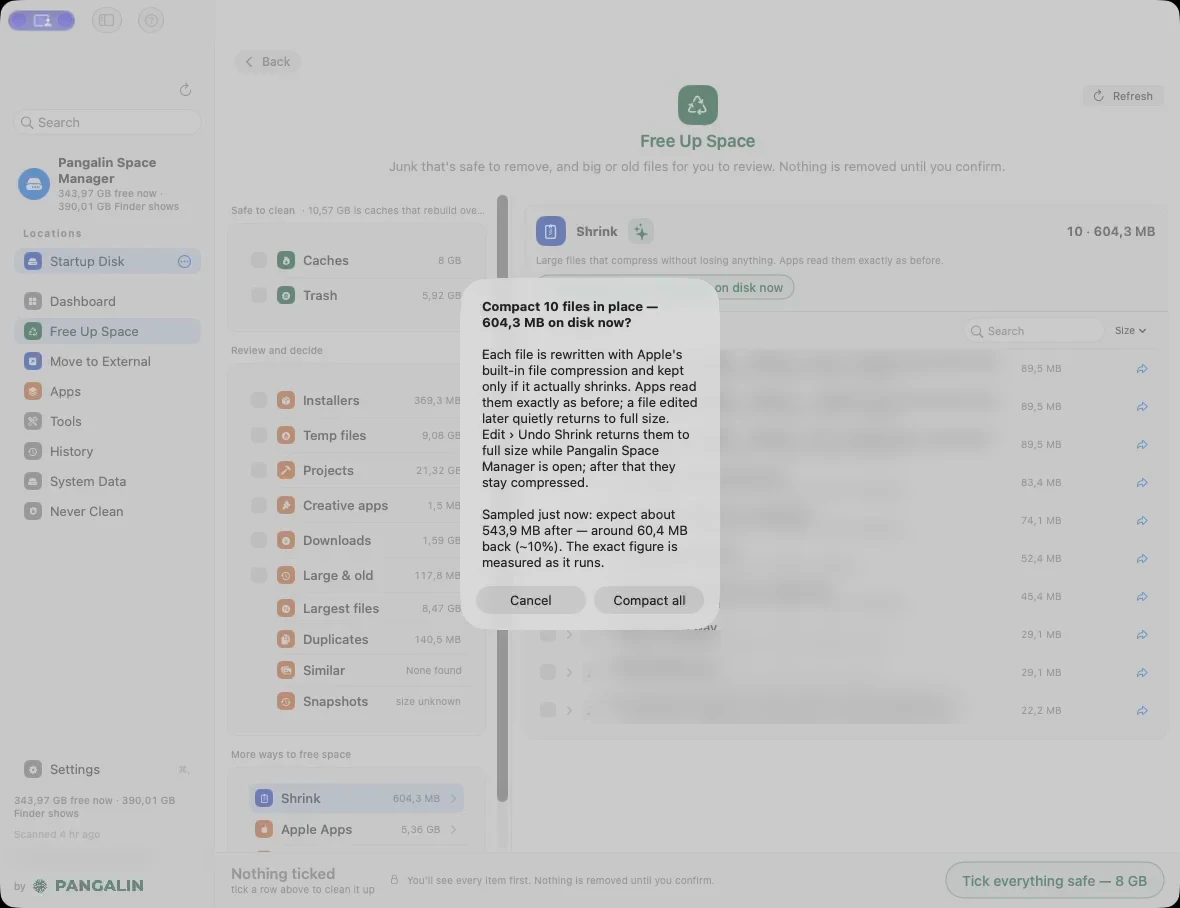Click the Shrink panel header icon

click(551, 231)
